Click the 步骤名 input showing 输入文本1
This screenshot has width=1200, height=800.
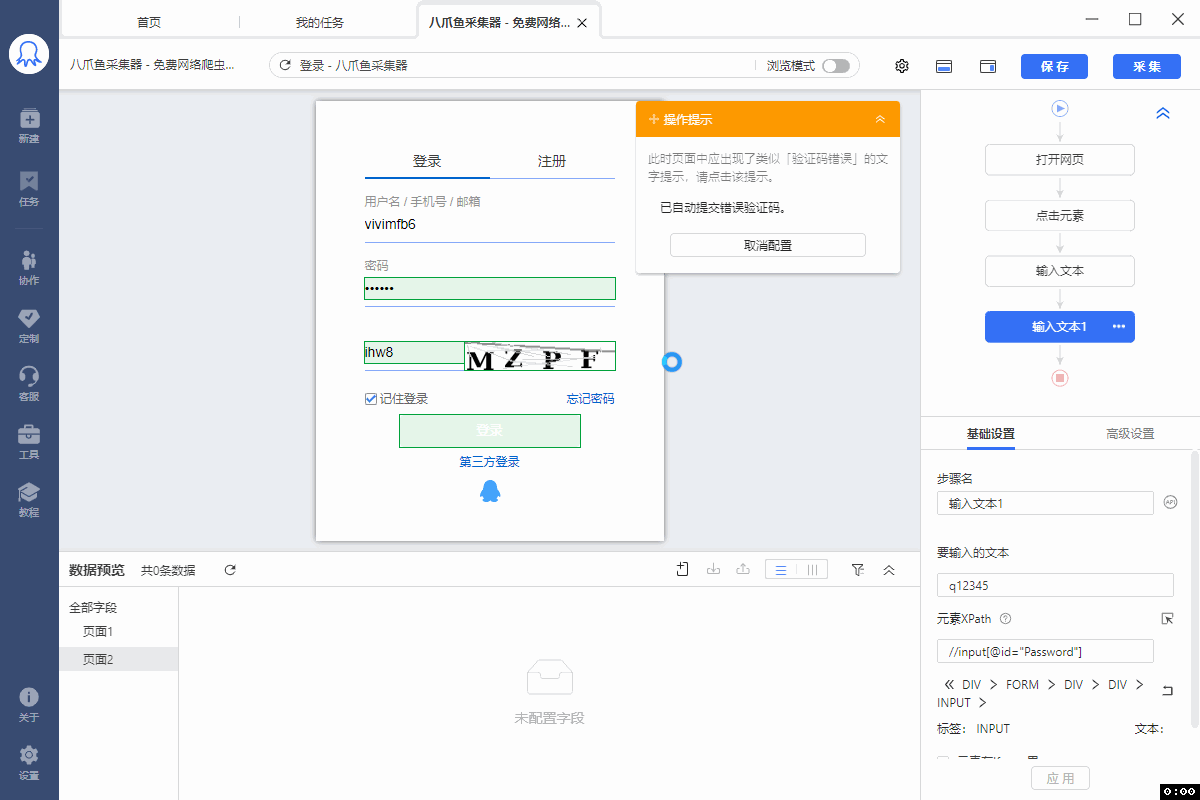point(1045,503)
